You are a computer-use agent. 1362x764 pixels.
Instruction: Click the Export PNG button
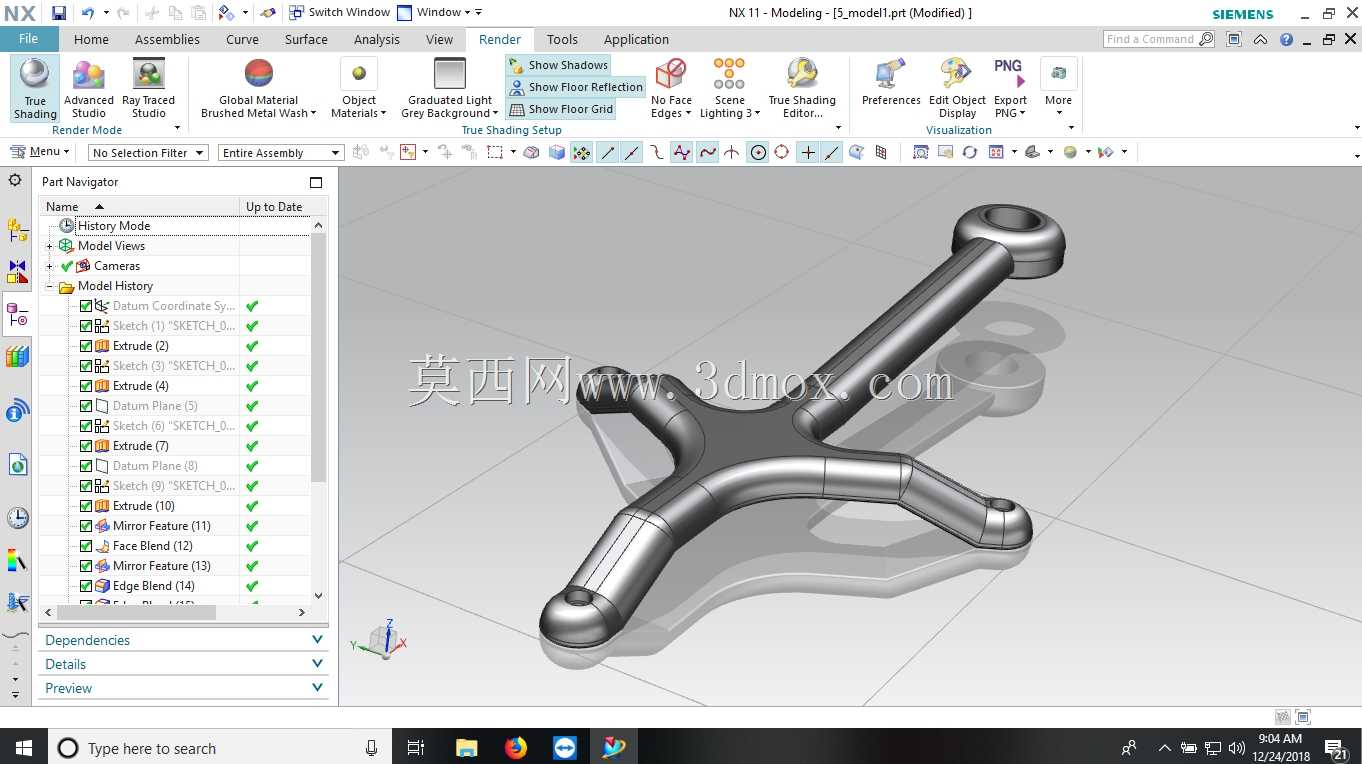point(1010,88)
